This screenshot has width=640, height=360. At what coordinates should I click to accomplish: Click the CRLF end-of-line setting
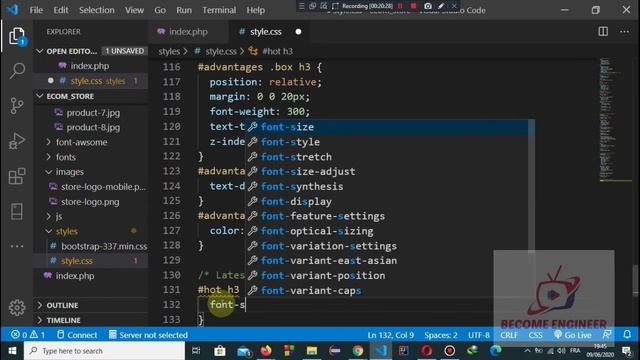click(x=509, y=335)
